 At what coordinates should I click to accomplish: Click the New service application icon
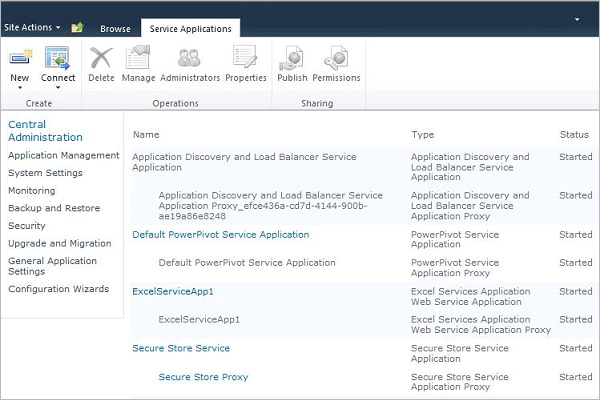(20, 58)
